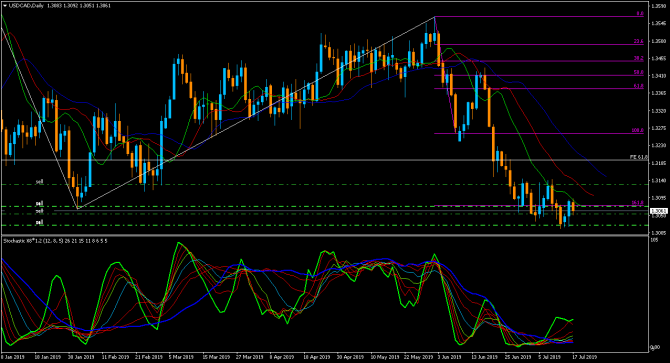Screen dimensions: 670x363
Task: Click the 161.8 Fibonacci extension label
Action: pos(638,203)
